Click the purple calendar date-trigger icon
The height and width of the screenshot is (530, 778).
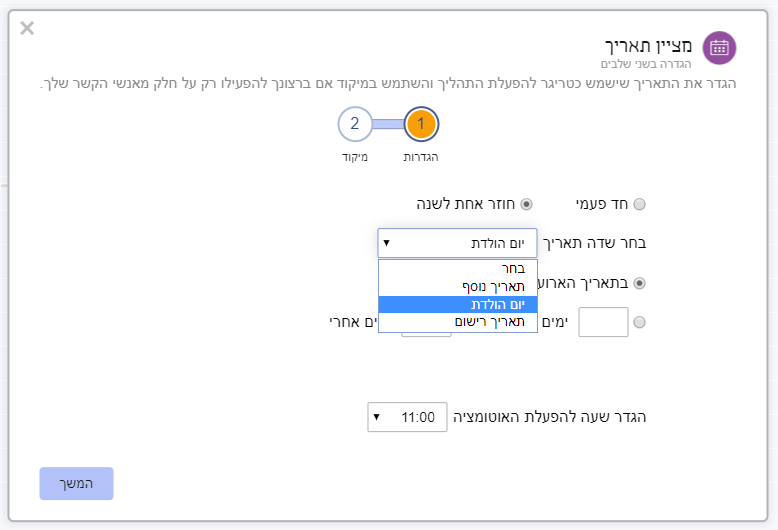point(719,48)
